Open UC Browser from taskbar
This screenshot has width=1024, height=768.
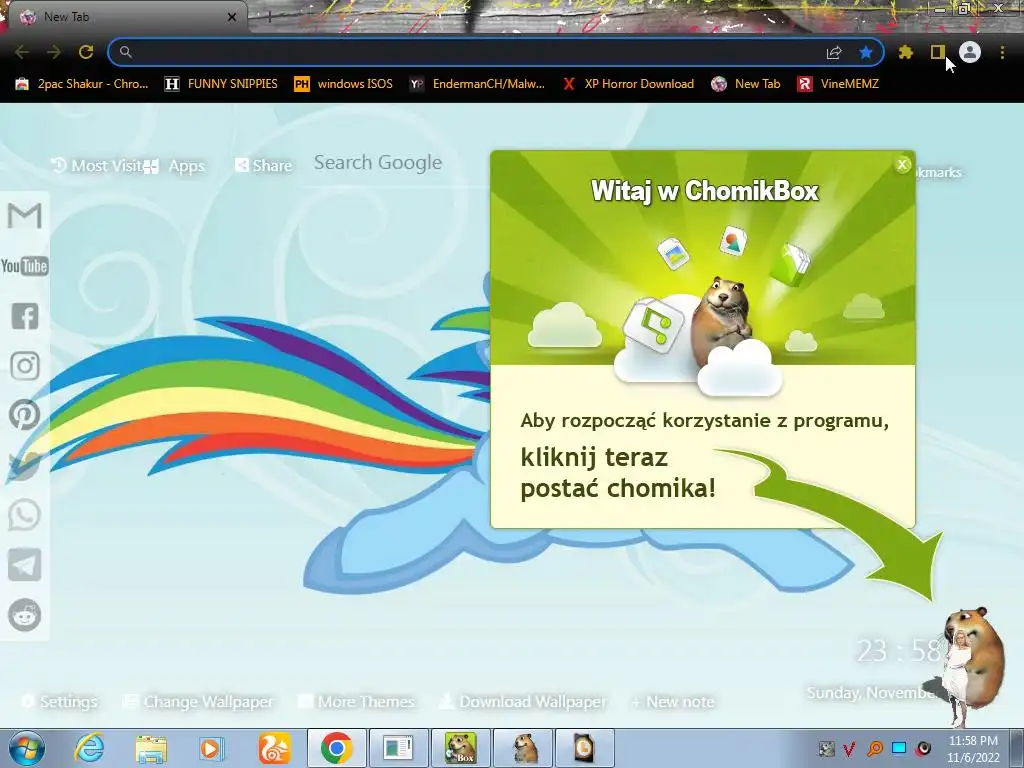(274, 748)
